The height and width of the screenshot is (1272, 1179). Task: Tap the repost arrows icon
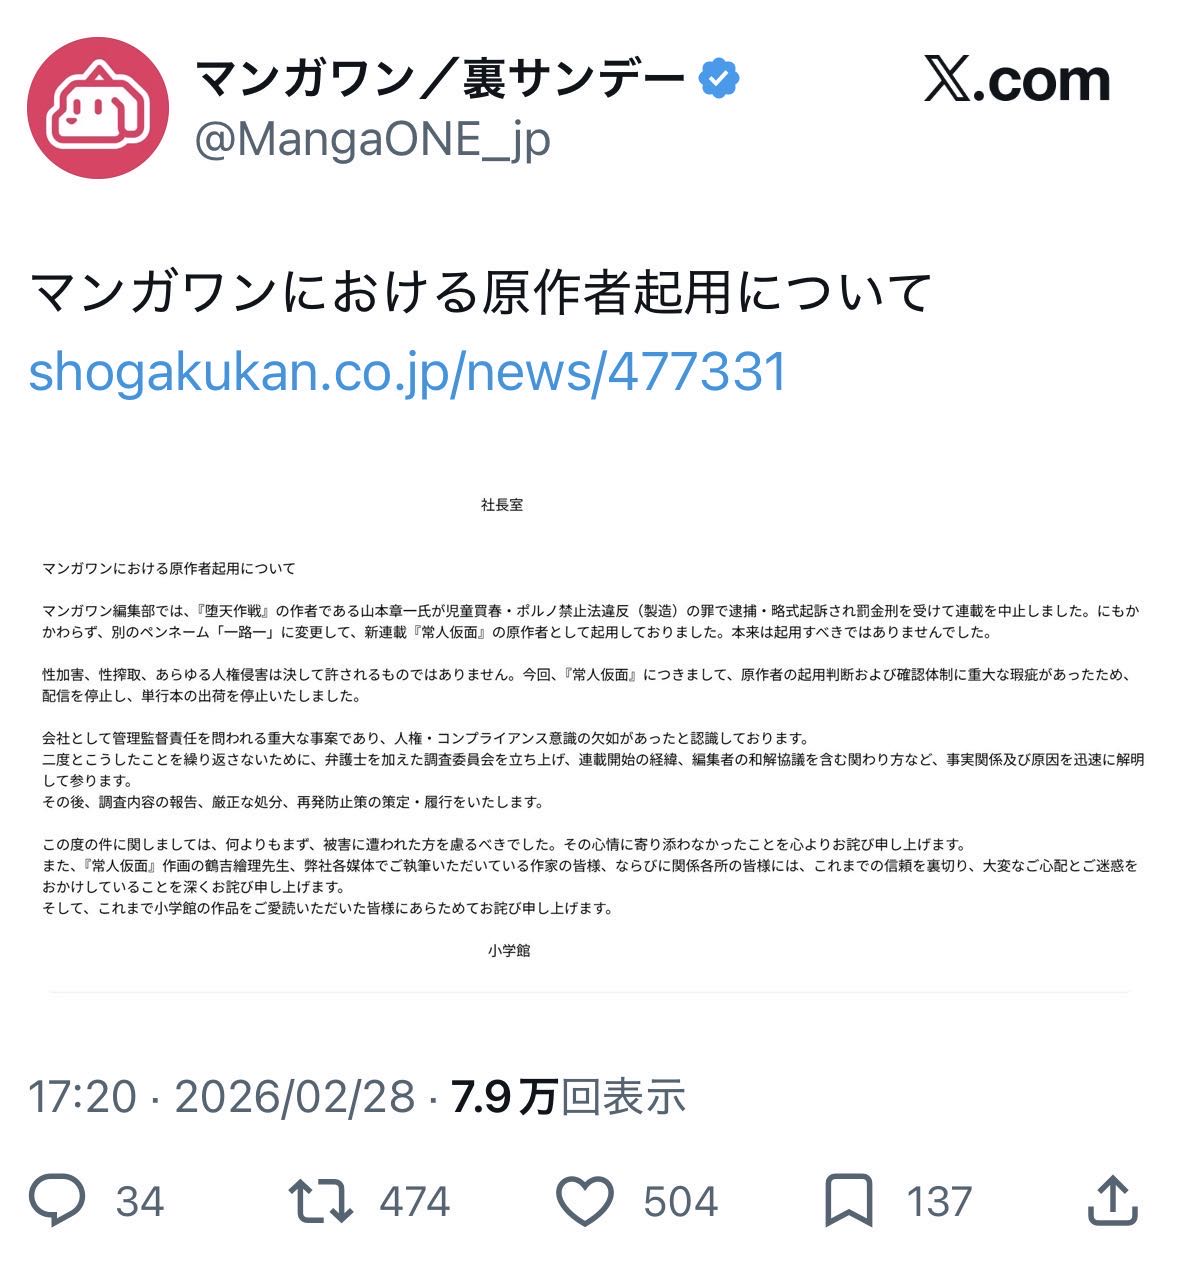pyautogui.click(x=320, y=1201)
